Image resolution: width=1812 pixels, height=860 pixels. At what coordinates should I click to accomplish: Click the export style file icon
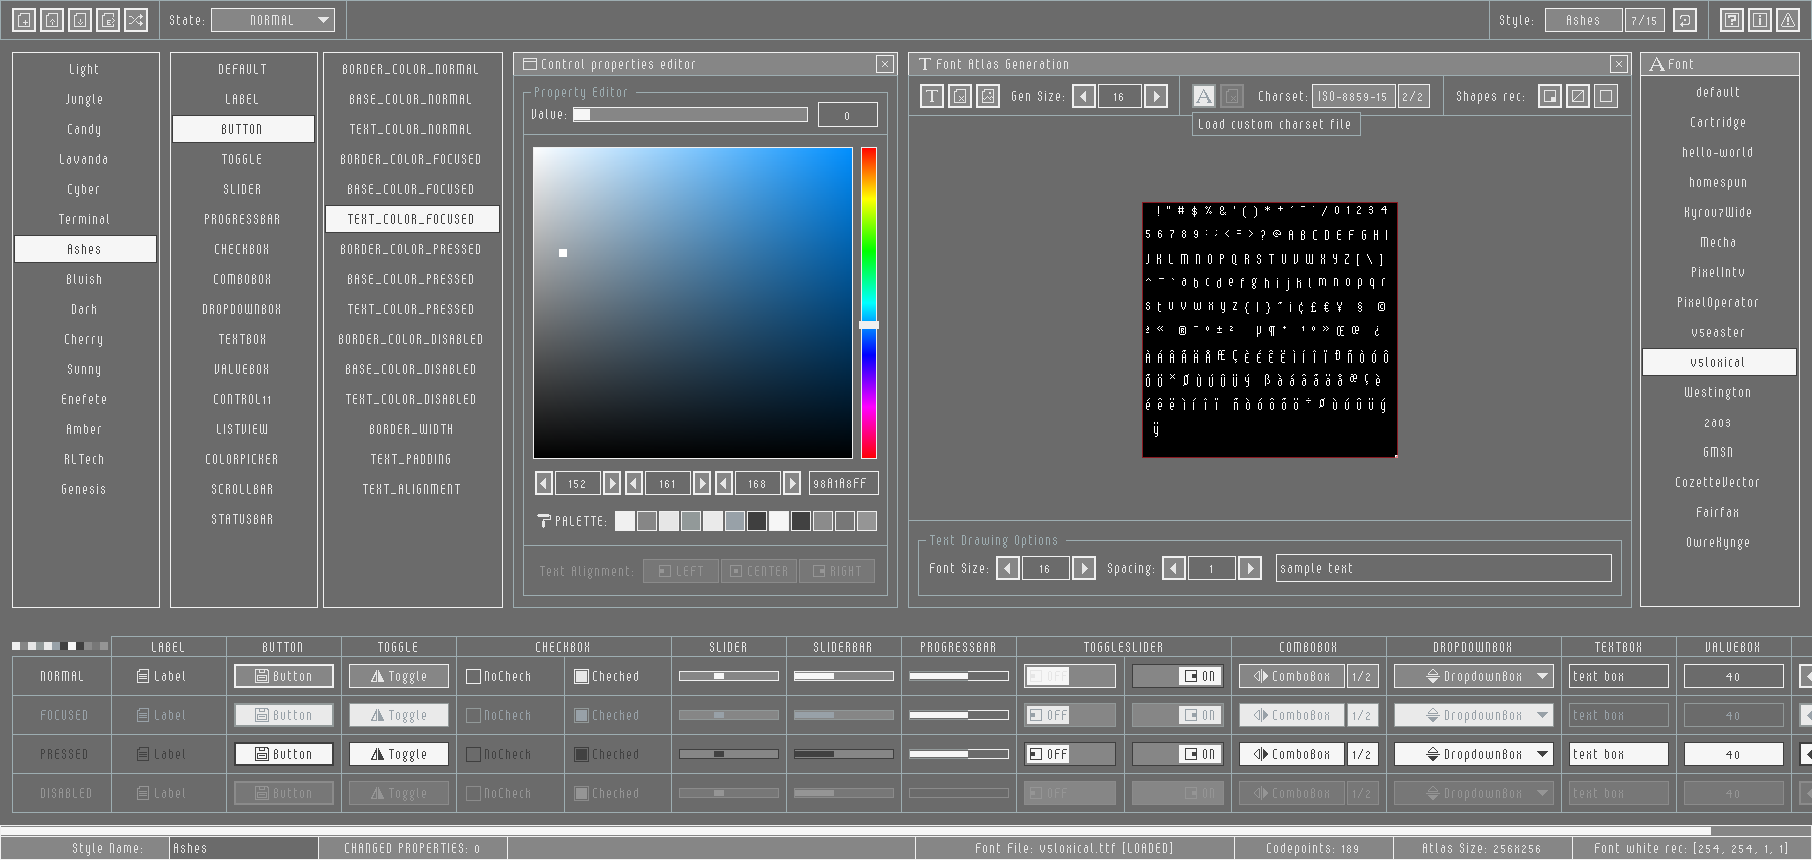[108, 20]
